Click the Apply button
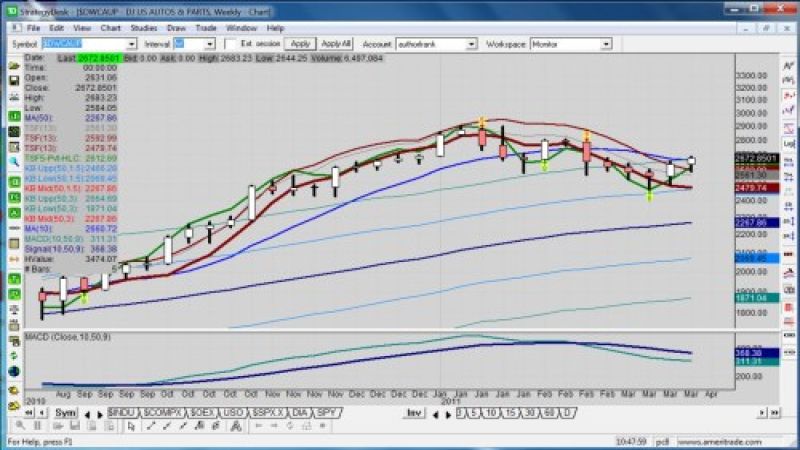The height and width of the screenshot is (450, 800). 300,44
